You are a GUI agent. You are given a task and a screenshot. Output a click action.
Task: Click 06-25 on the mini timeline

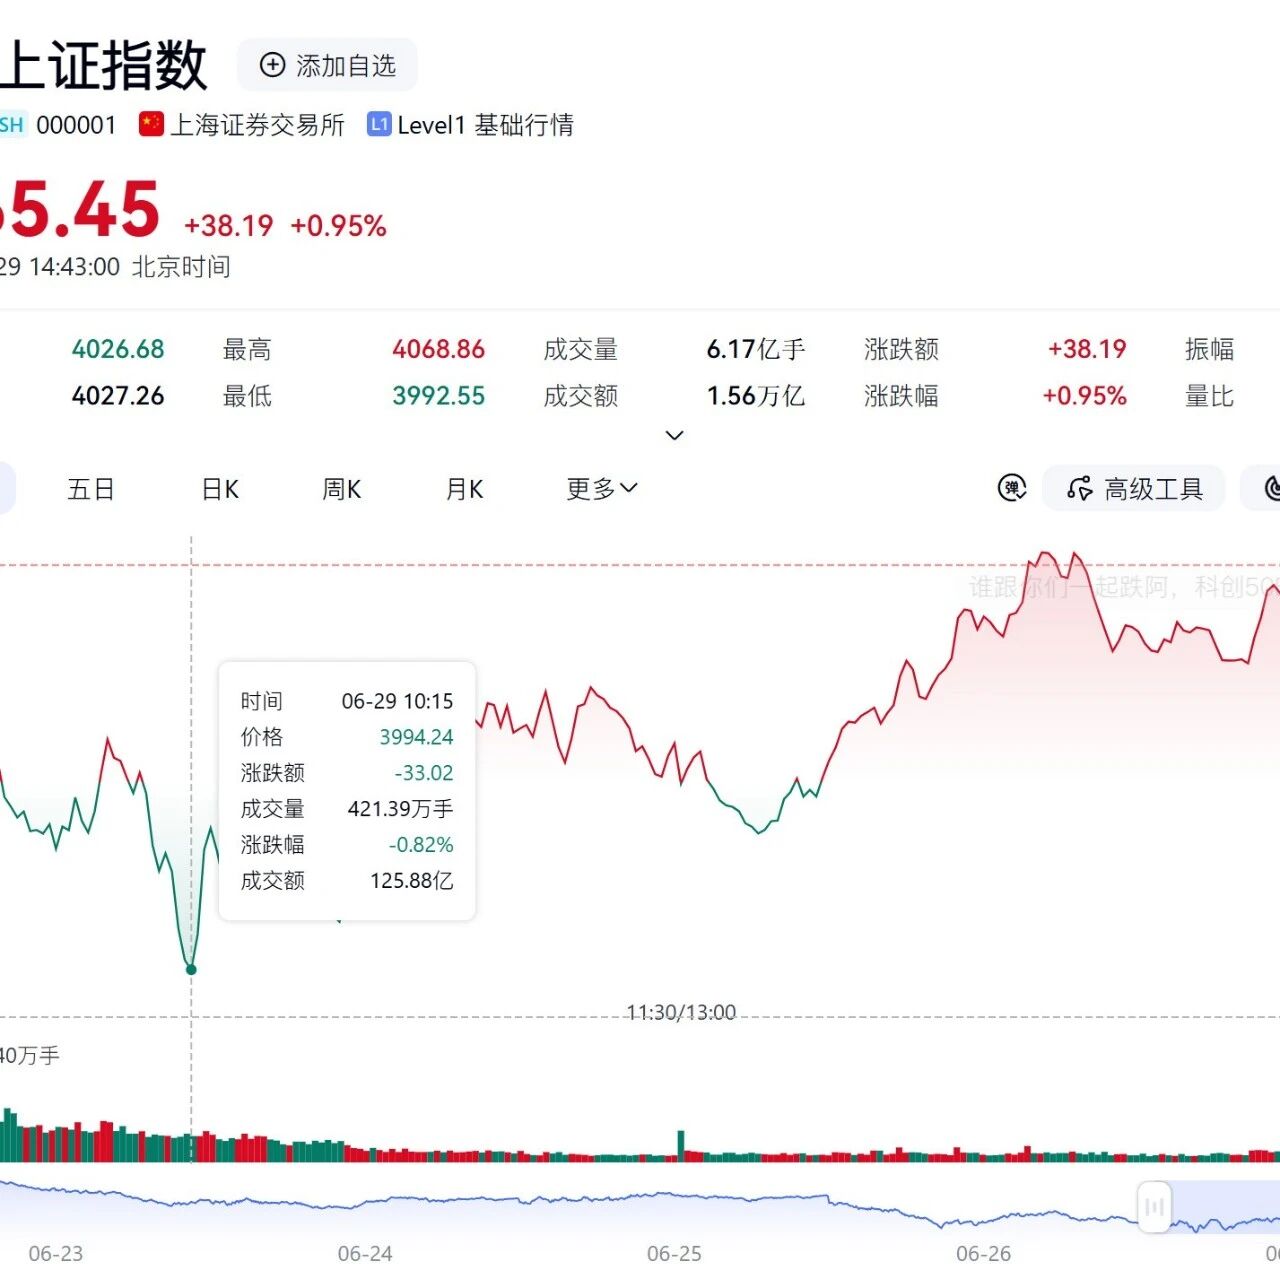(674, 1254)
